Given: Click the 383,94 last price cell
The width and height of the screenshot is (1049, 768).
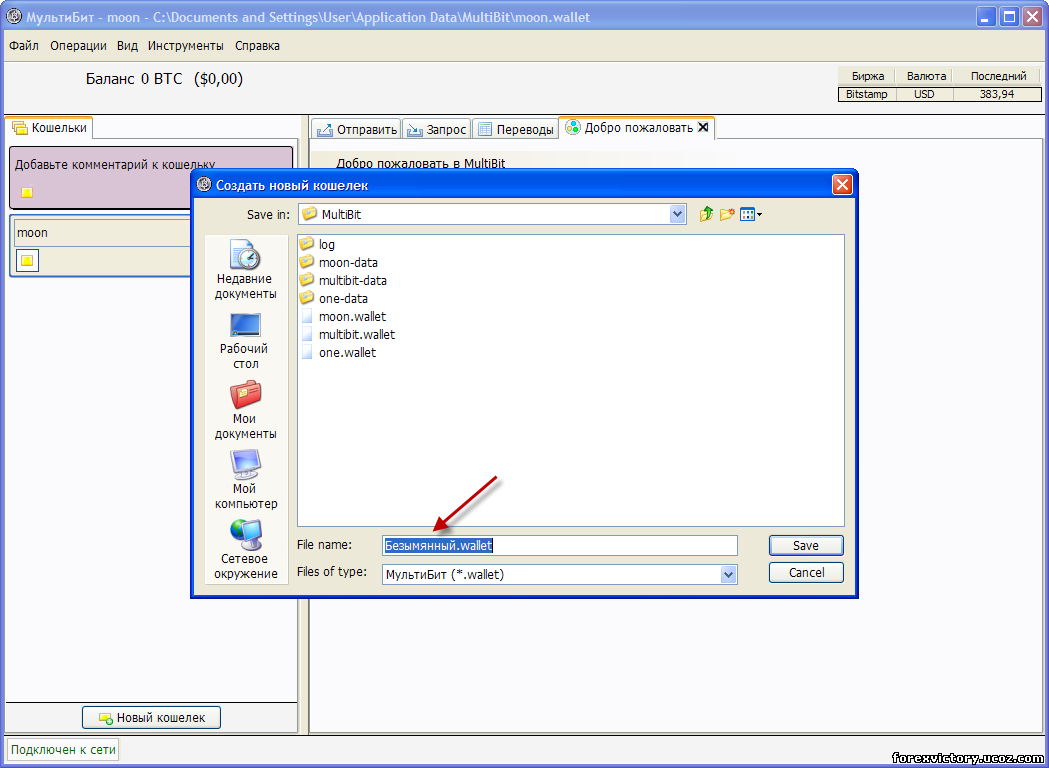Looking at the screenshot, I should 997,94.
